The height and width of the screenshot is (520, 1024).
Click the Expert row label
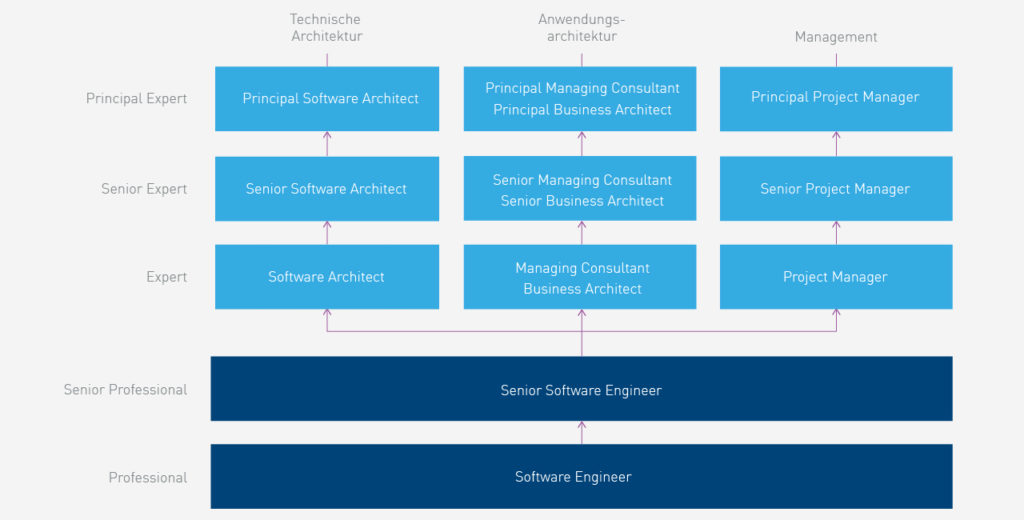coord(166,277)
